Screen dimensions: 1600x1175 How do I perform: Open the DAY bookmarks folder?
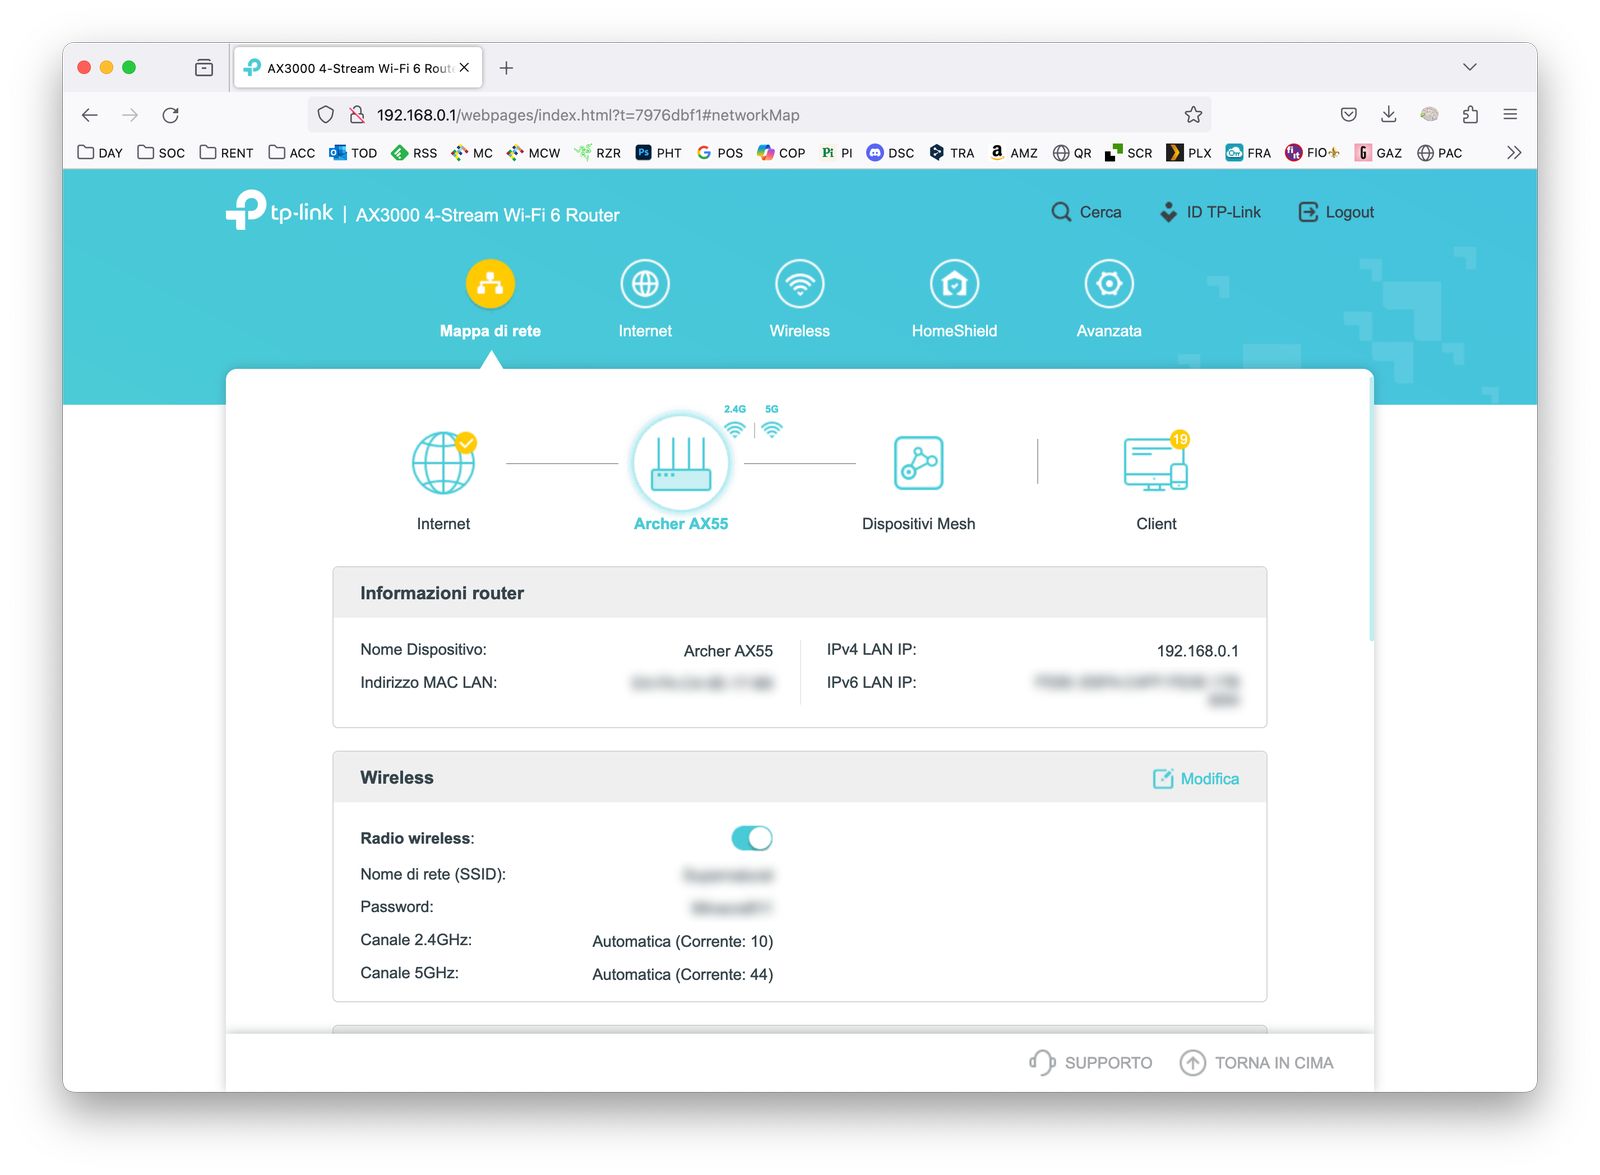[100, 153]
